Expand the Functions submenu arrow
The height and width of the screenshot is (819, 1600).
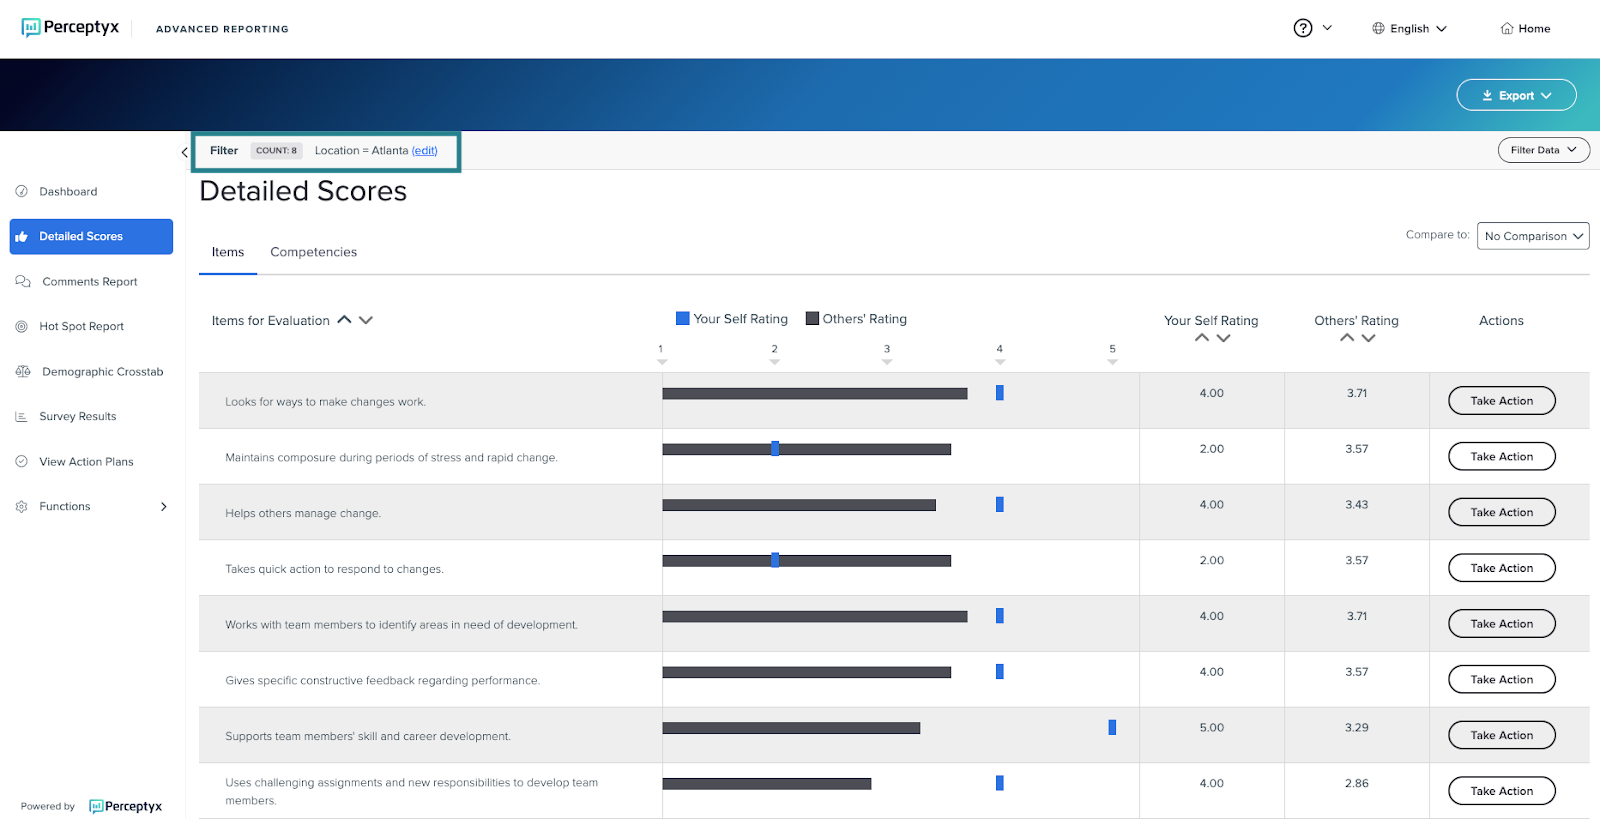(x=164, y=507)
